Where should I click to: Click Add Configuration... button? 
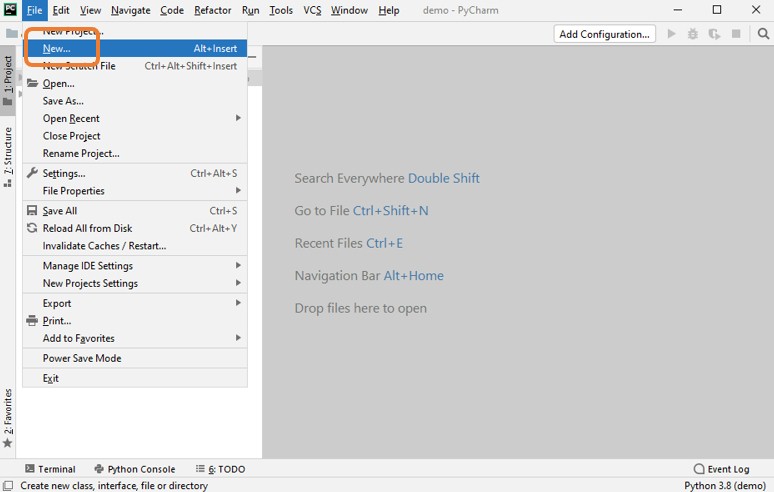(x=604, y=34)
